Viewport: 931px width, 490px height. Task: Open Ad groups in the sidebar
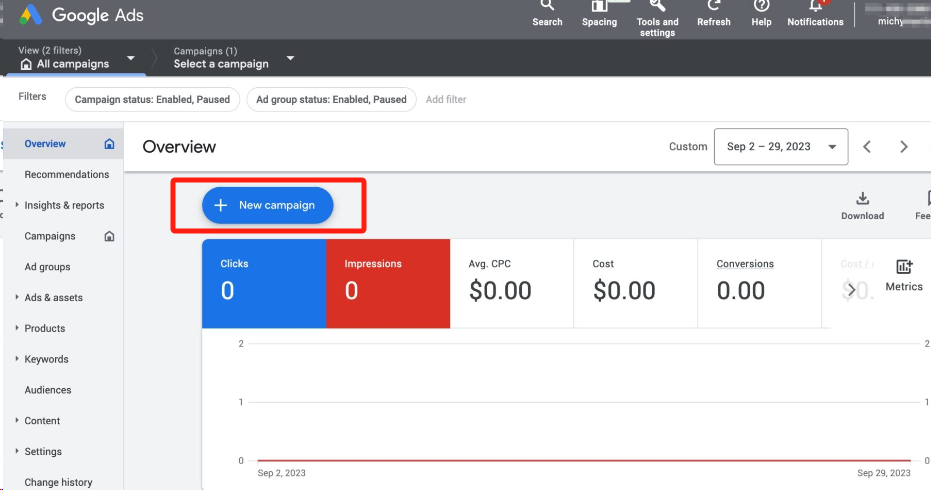pyautogui.click(x=48, y=267)
